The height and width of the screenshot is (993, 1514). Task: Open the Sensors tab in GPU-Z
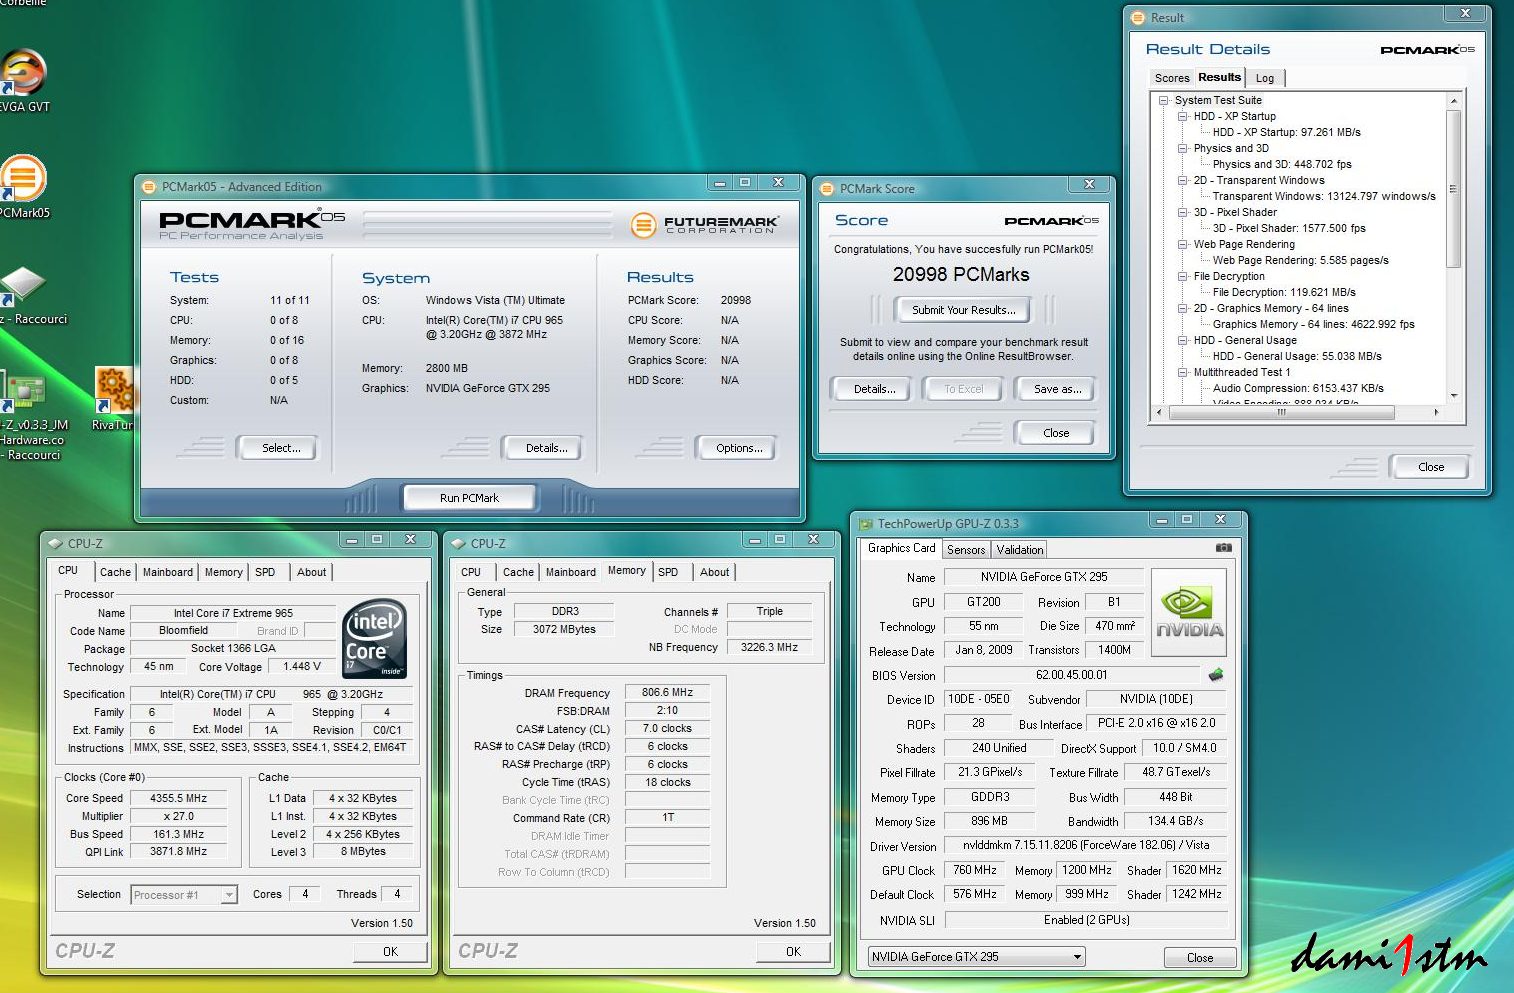966,550
